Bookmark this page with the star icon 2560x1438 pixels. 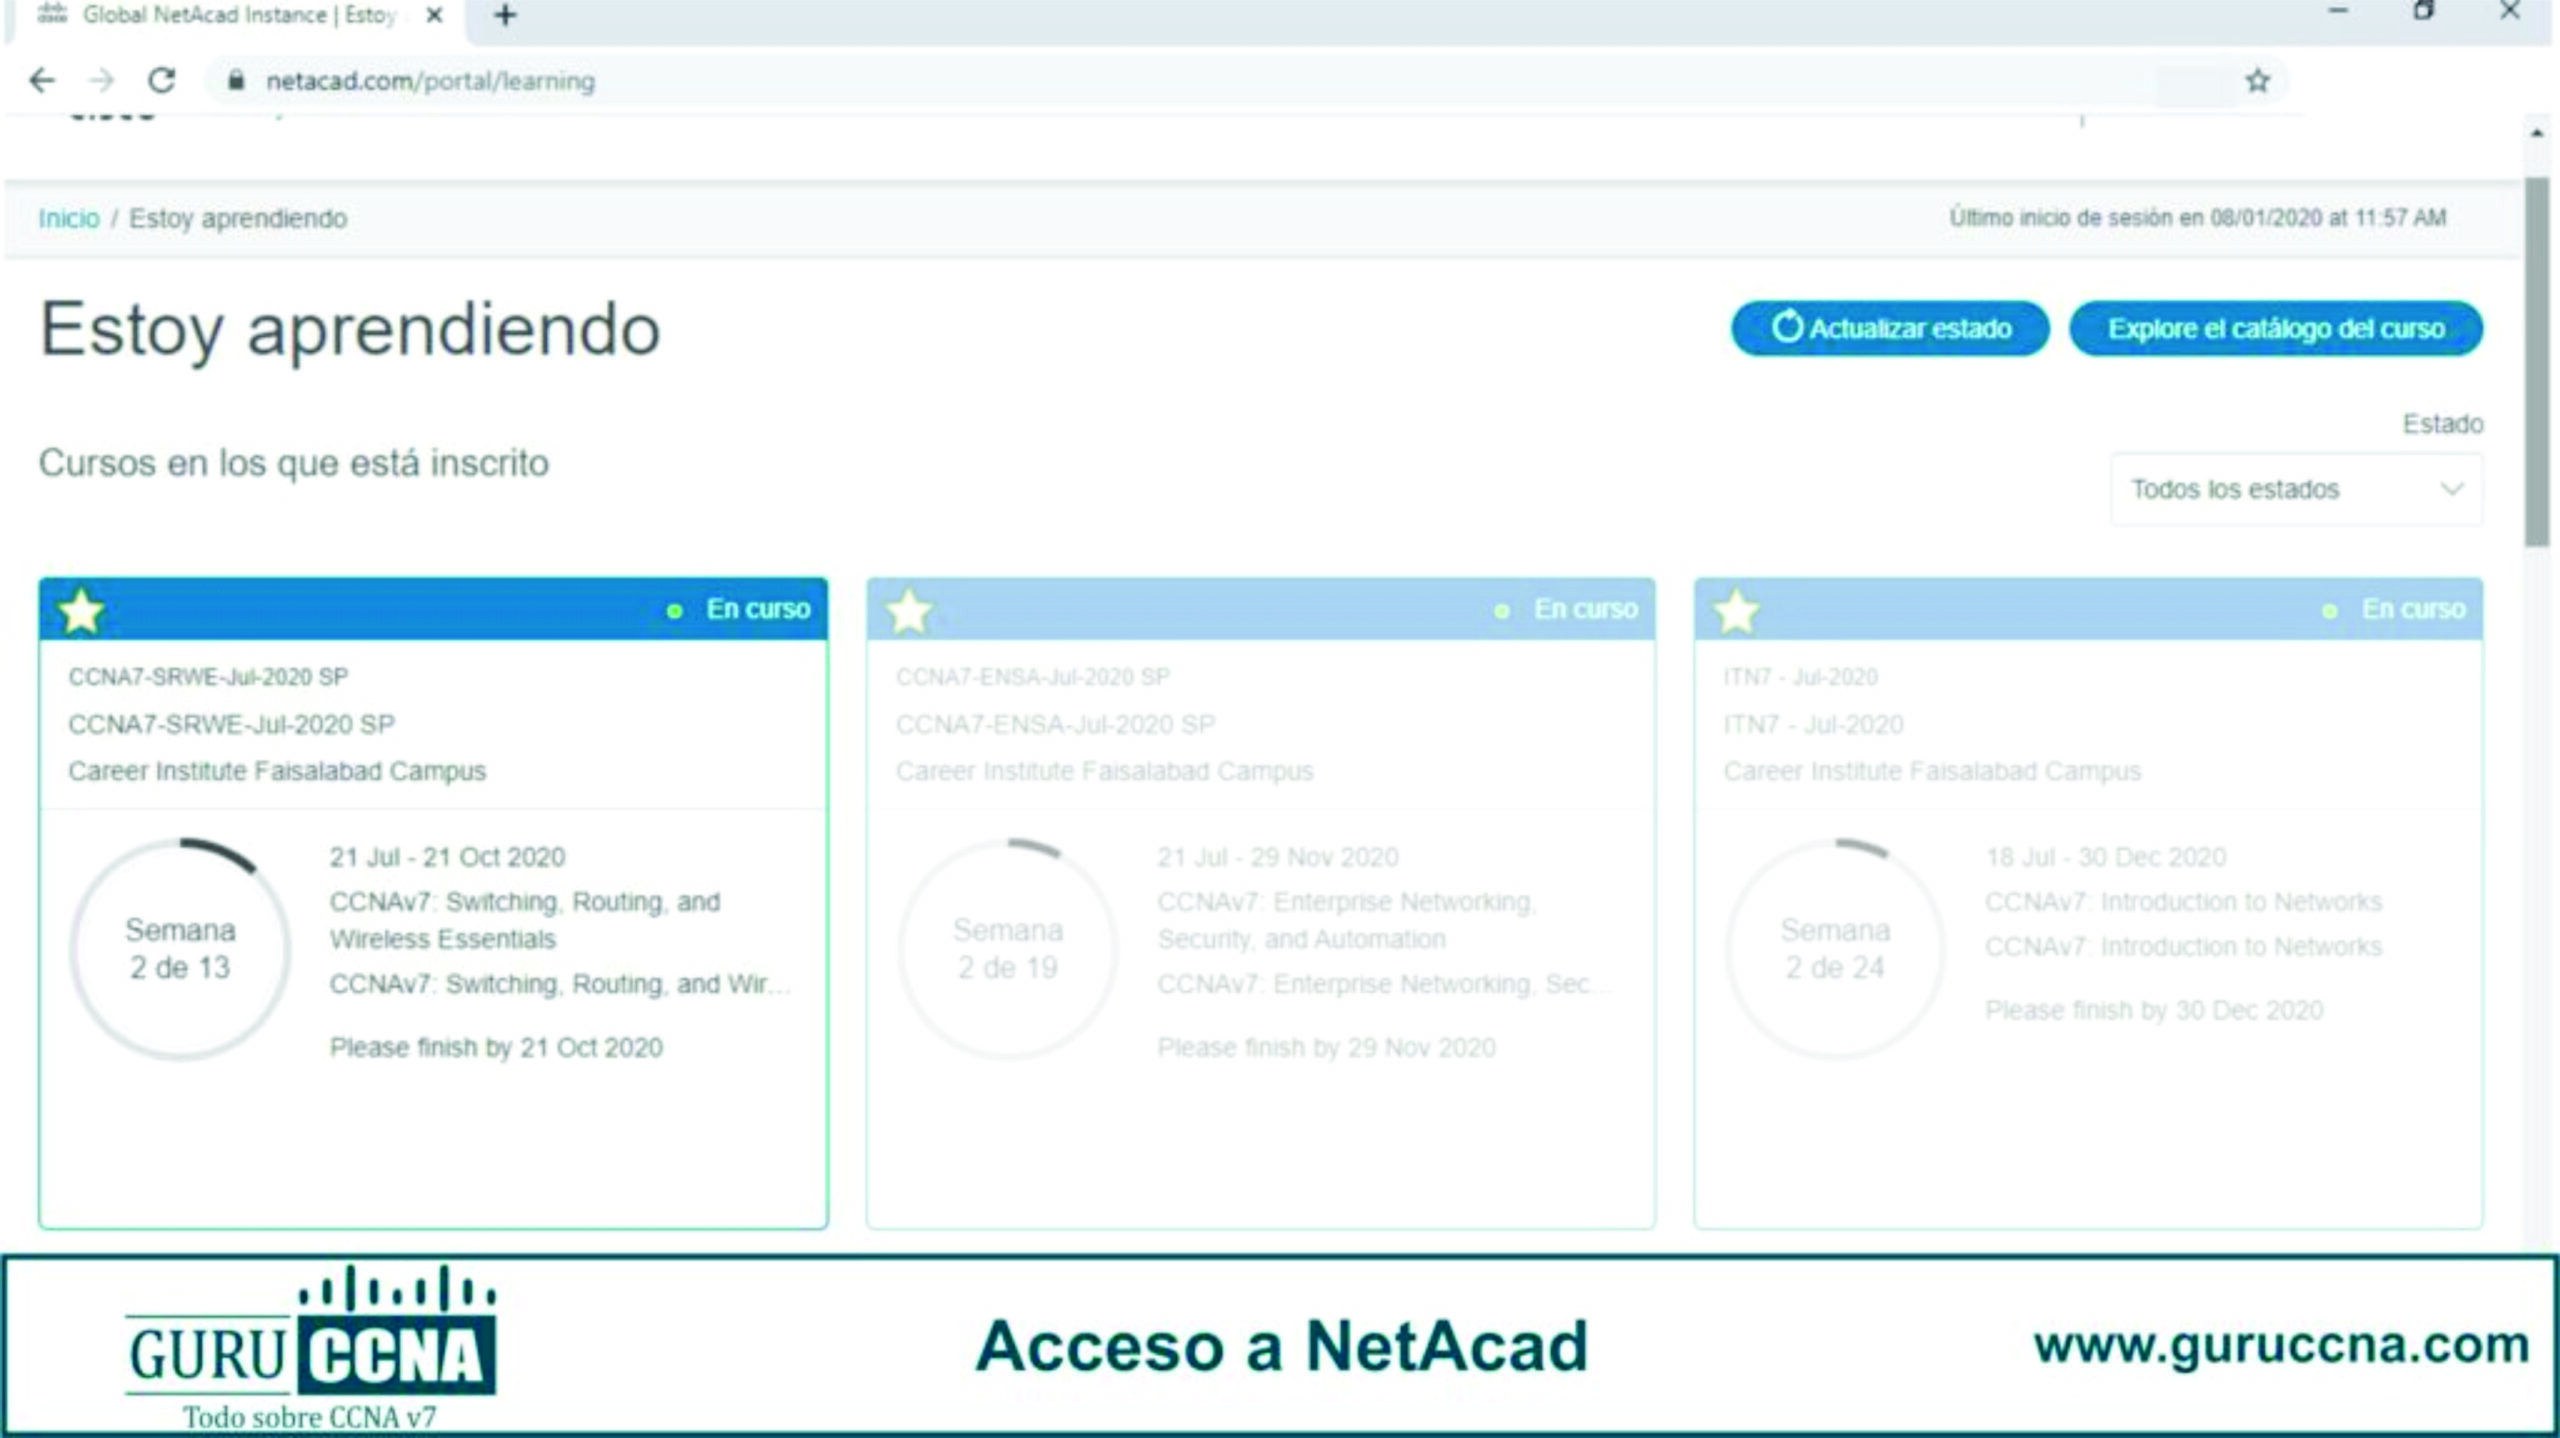[x=2257, y=81]
